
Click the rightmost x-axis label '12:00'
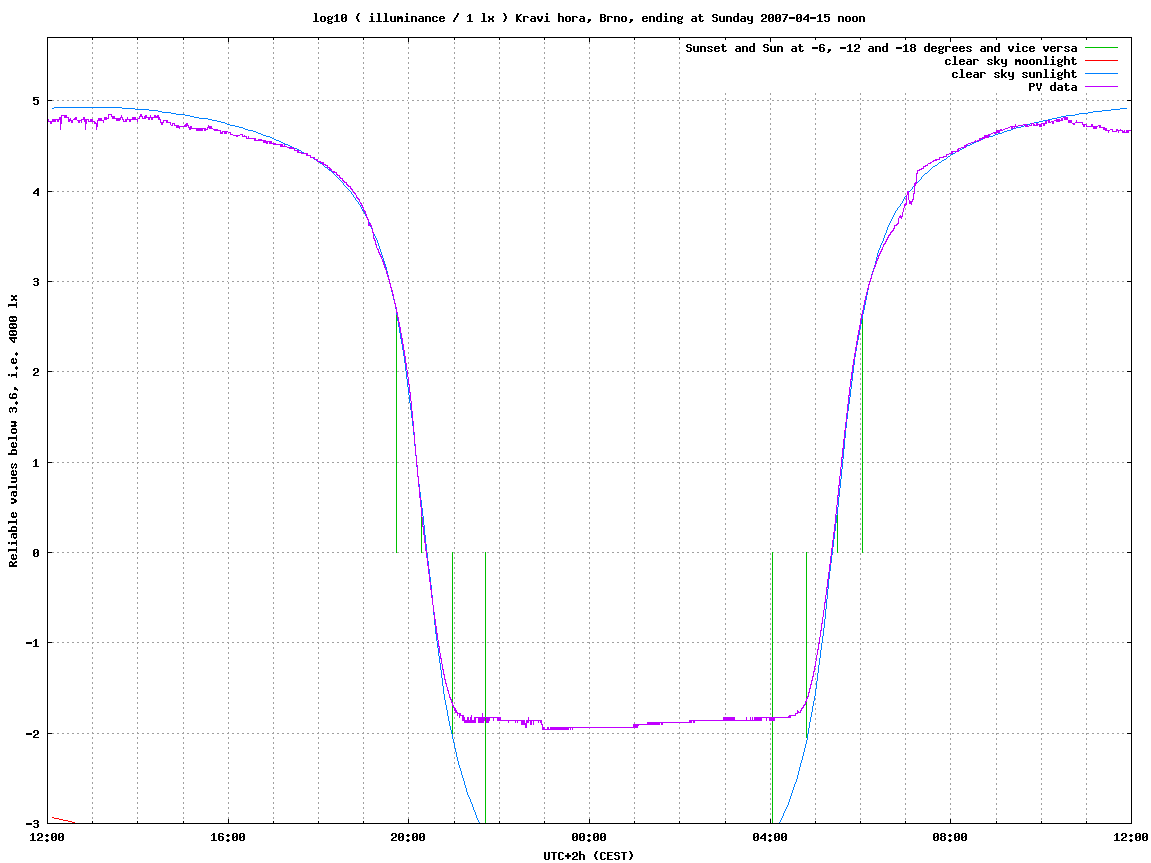pos(1130,837)
